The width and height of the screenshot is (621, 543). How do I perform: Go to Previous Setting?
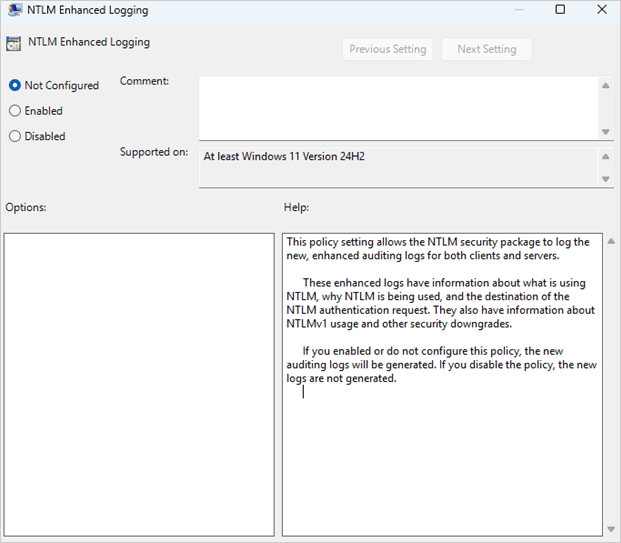click(x=387, y=49)
